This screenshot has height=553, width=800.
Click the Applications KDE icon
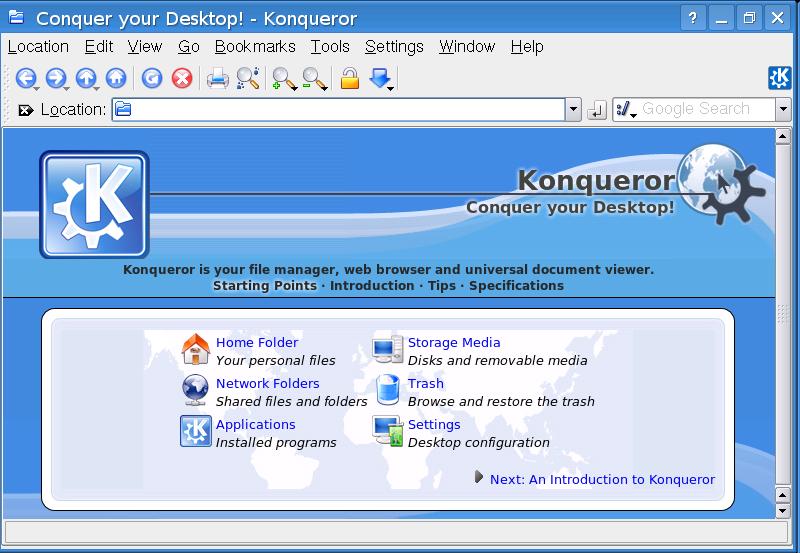(x=195, y=431)
